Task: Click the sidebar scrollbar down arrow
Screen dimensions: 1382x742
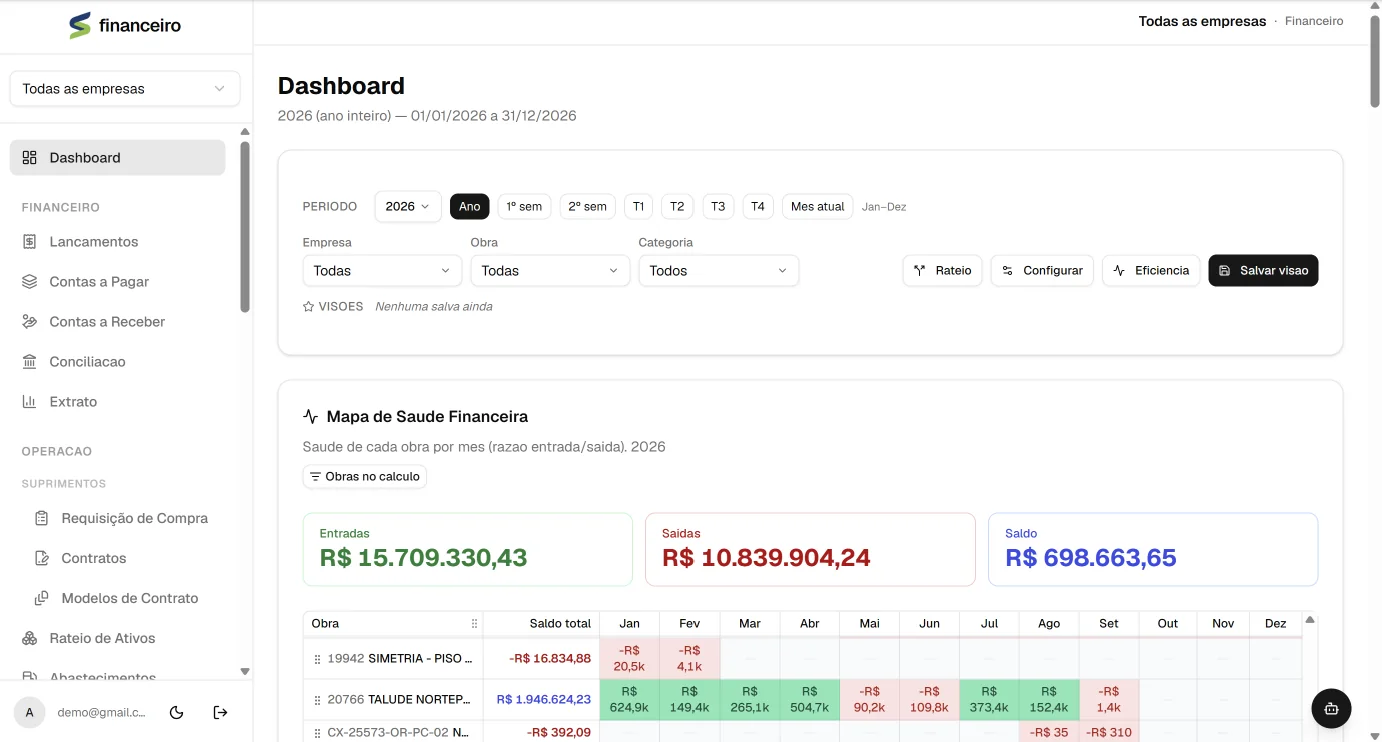Action: point(245,672)
